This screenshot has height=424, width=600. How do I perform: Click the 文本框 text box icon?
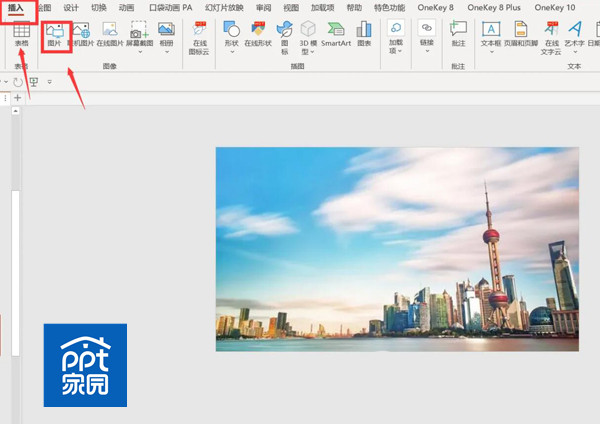[x=491, y=29]
